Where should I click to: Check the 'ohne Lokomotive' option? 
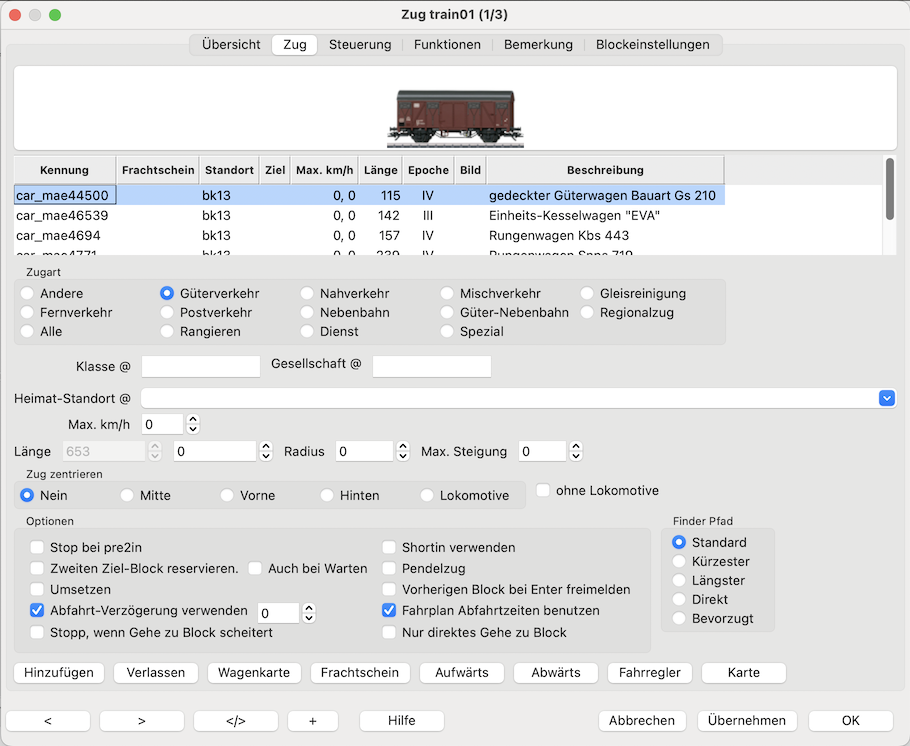(x=543, y=490)
